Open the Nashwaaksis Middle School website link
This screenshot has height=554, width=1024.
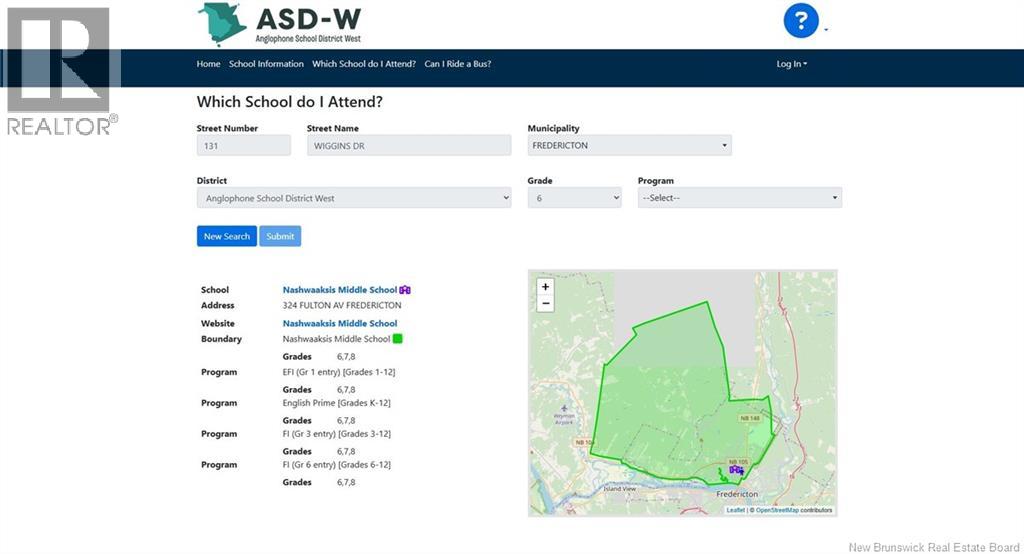pos(340,324)
